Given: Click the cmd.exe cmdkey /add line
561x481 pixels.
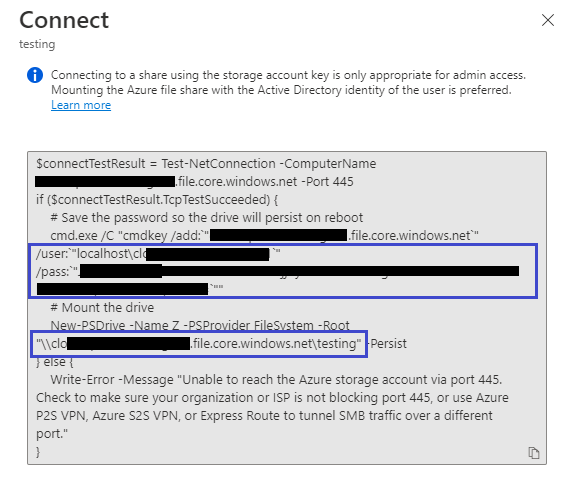Looking at the screenshot, I should (x=264, y=235).
